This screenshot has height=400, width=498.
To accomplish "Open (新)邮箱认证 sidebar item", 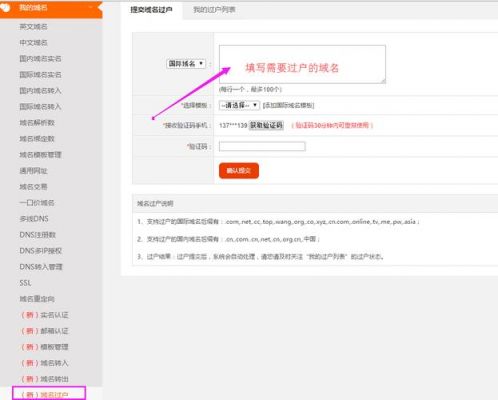I will click(45, 331).
